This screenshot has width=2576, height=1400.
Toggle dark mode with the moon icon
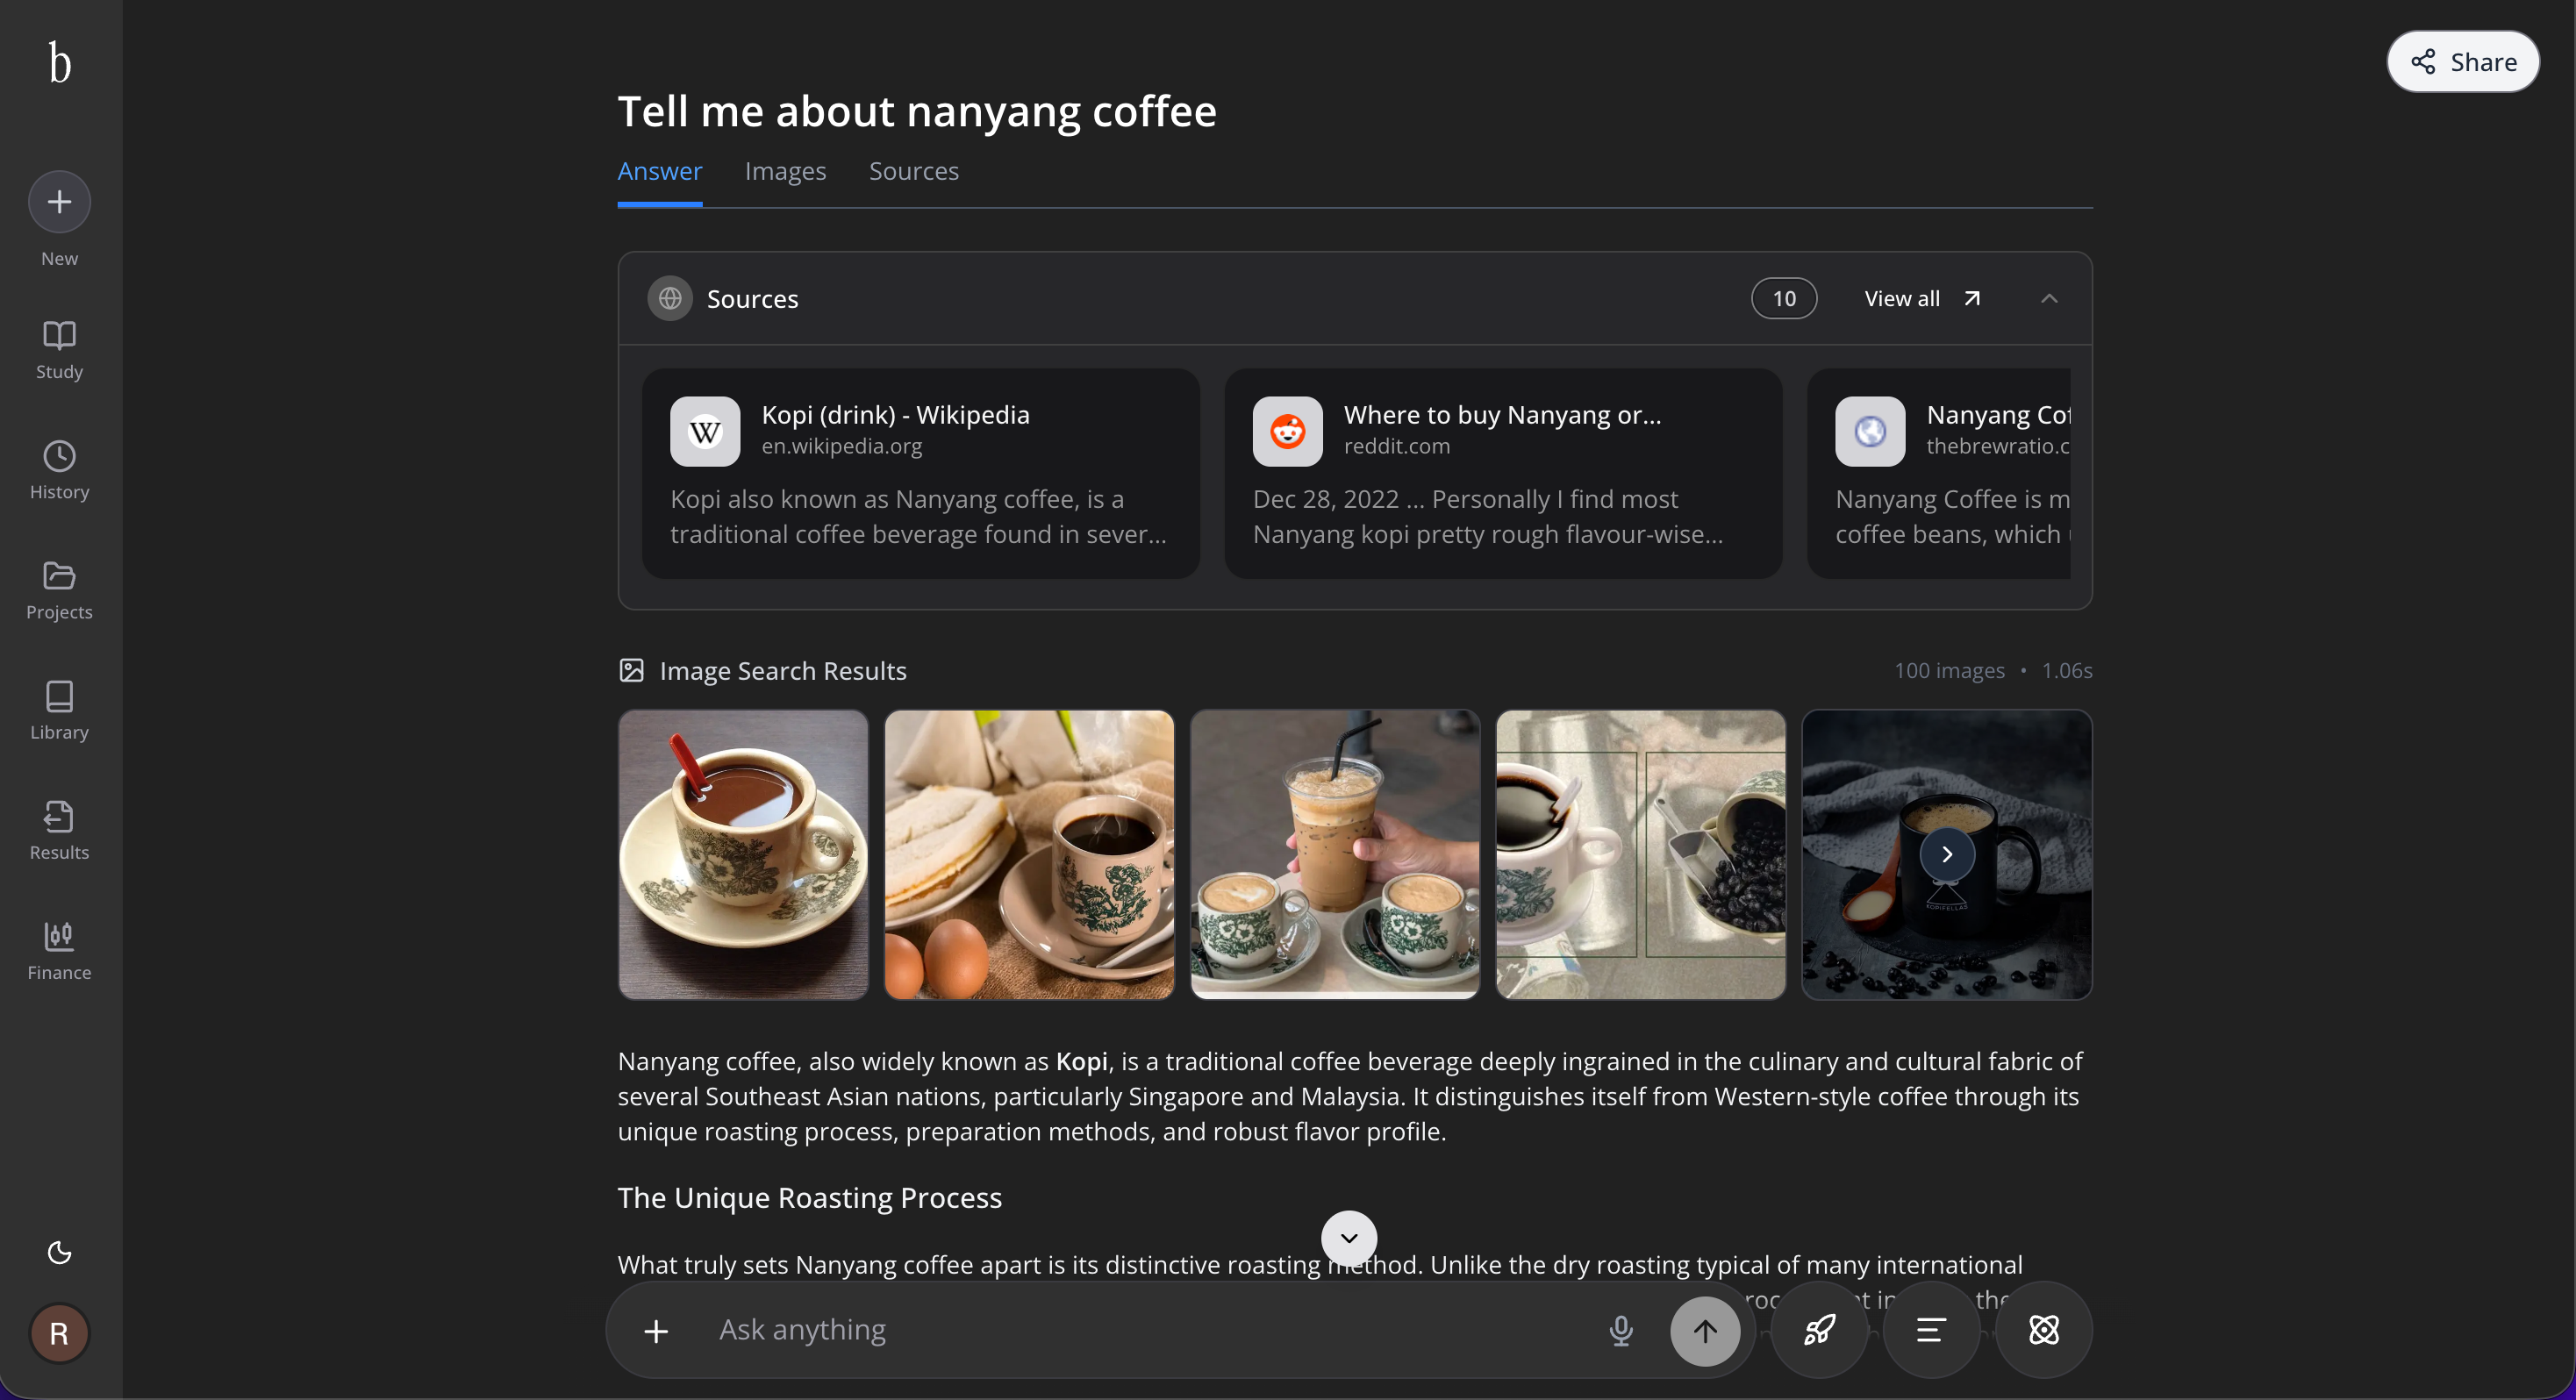tap(58, 1251)
